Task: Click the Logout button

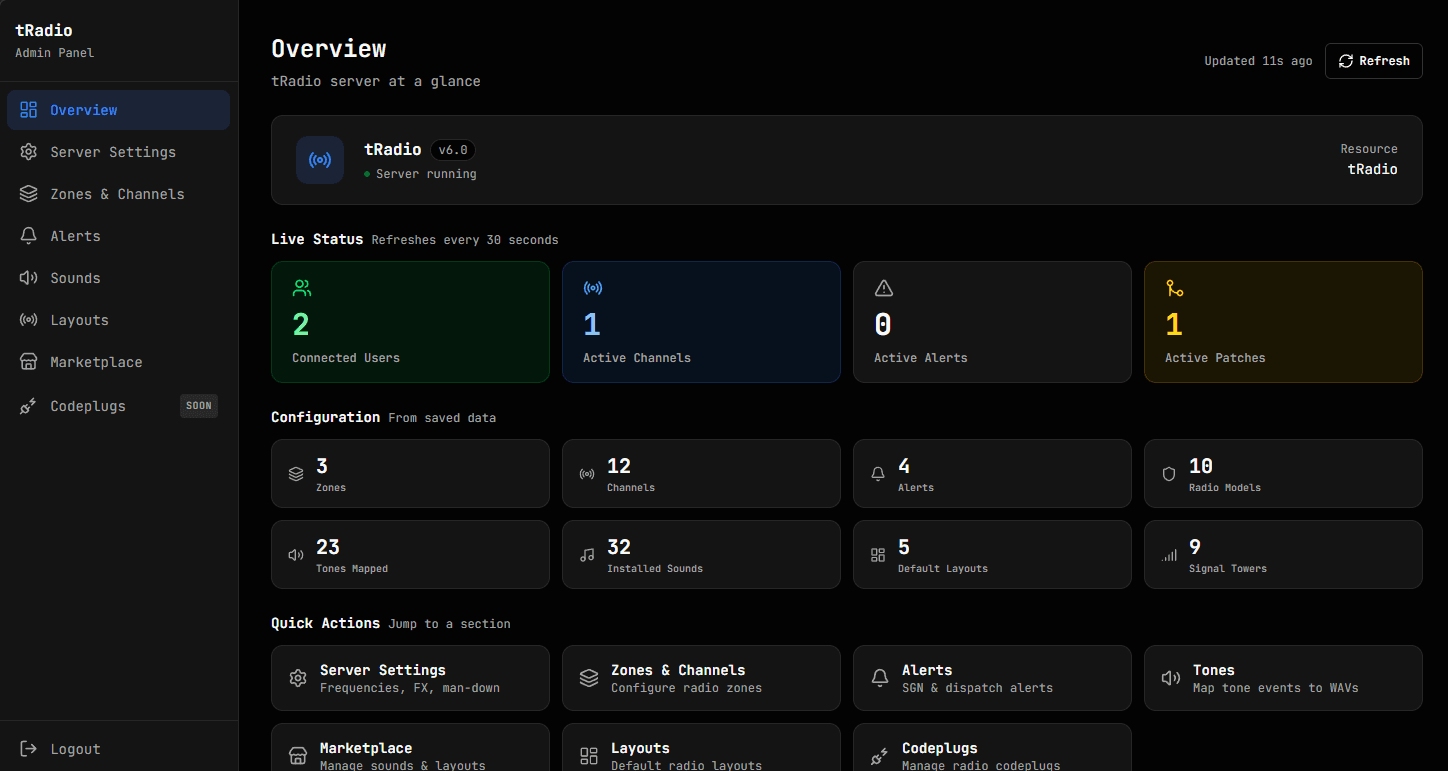Action: (119, 749)
